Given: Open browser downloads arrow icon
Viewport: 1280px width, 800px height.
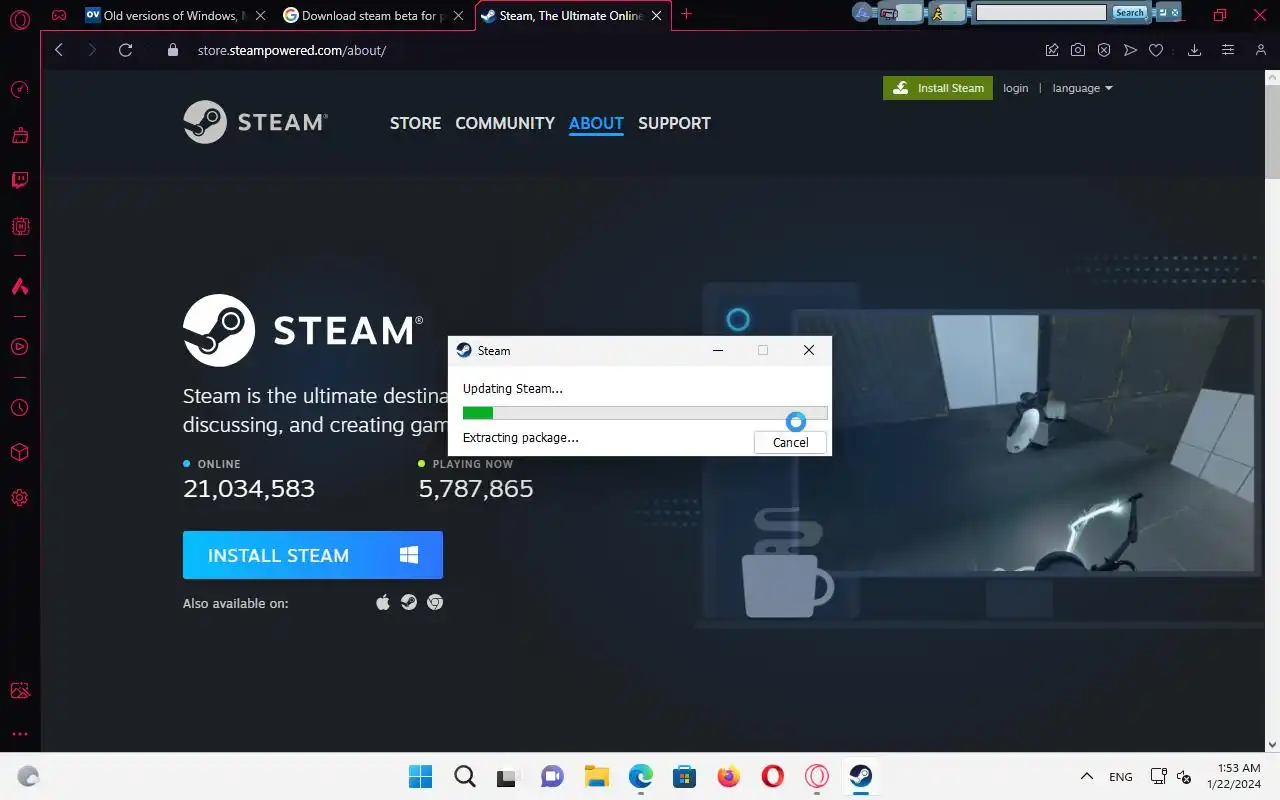Looking at the screenshot, I should tap(1194, 50).
